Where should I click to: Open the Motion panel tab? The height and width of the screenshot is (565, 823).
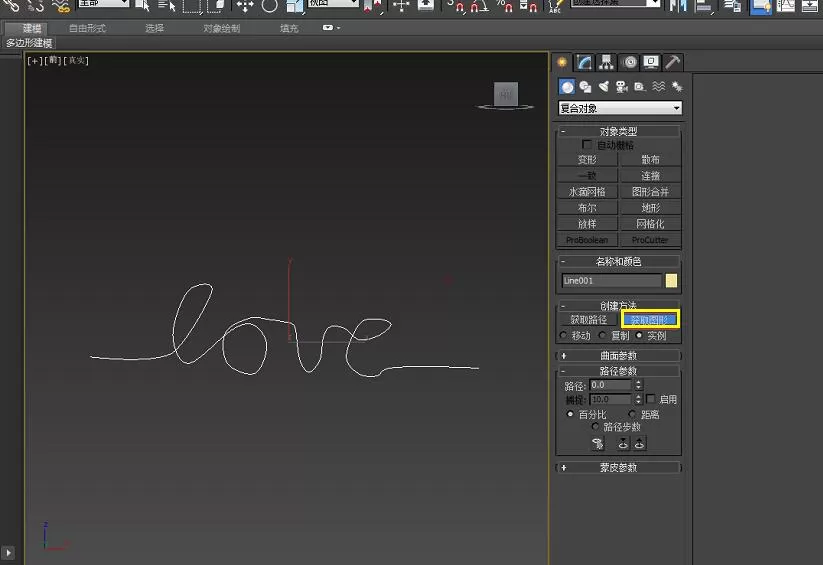coord(629,62)
